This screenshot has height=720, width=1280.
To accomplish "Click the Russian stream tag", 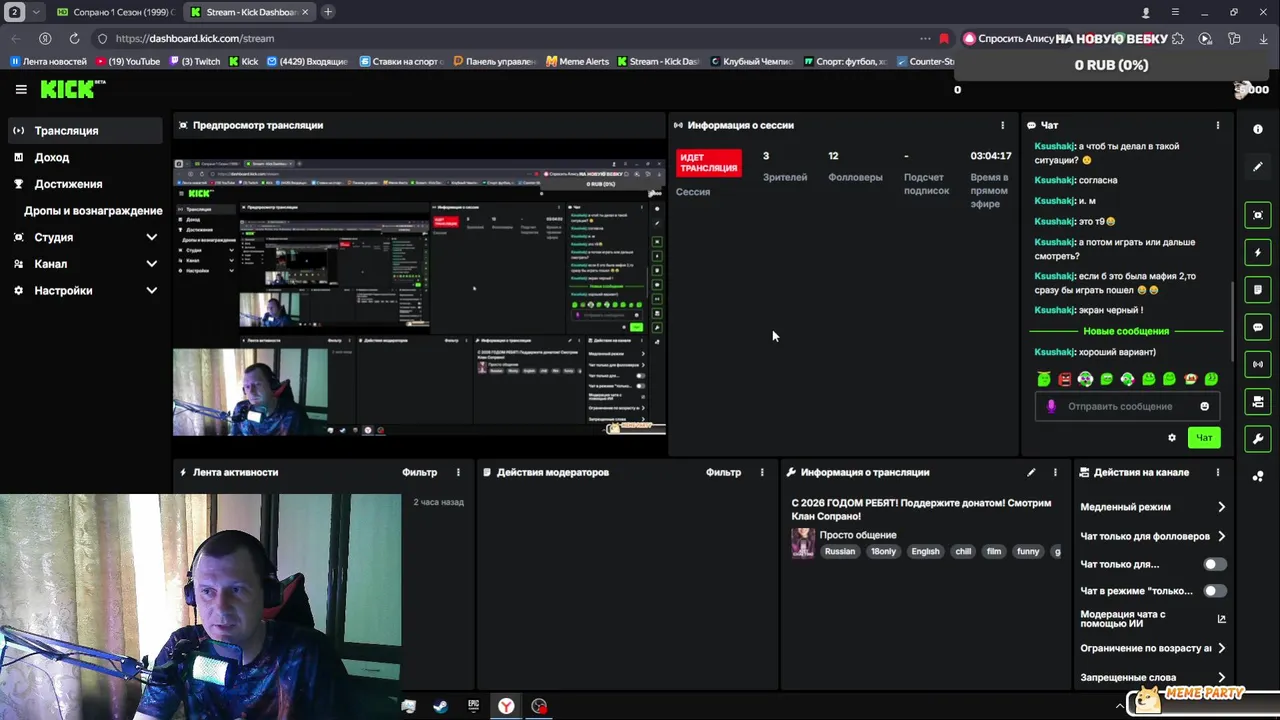I will [x=840, y=551].
